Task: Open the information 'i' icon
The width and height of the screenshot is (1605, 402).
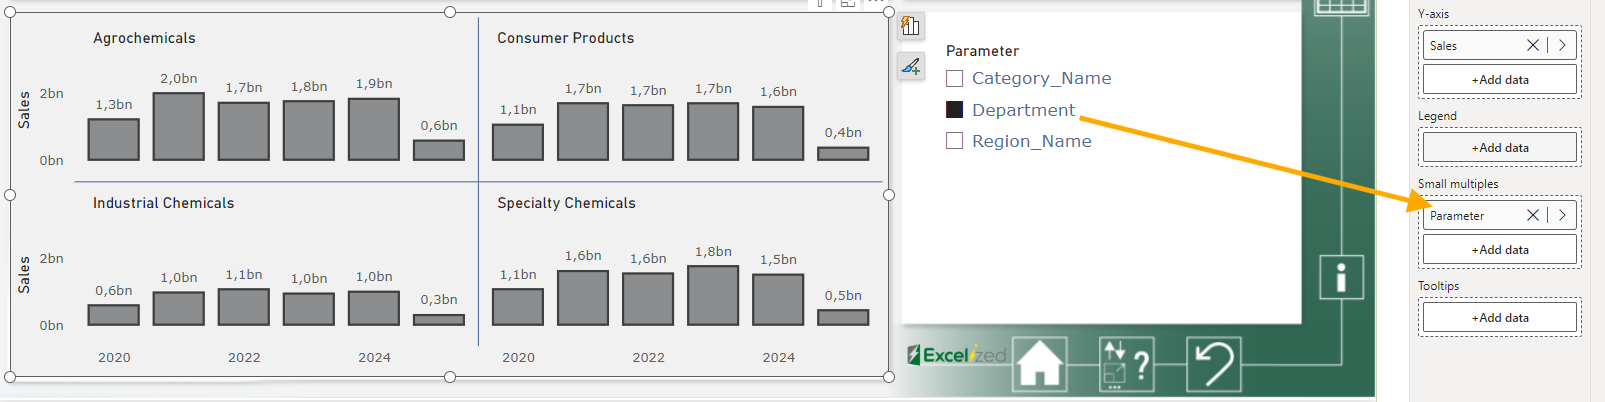Action: (x=1341, y=277)
